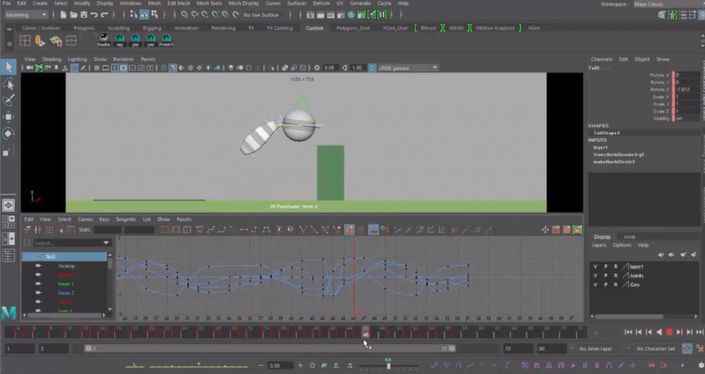Viewport: 705px width, 374px height.
Task: Click the Studio shelf icon
Action: click(x=104, y=40)
